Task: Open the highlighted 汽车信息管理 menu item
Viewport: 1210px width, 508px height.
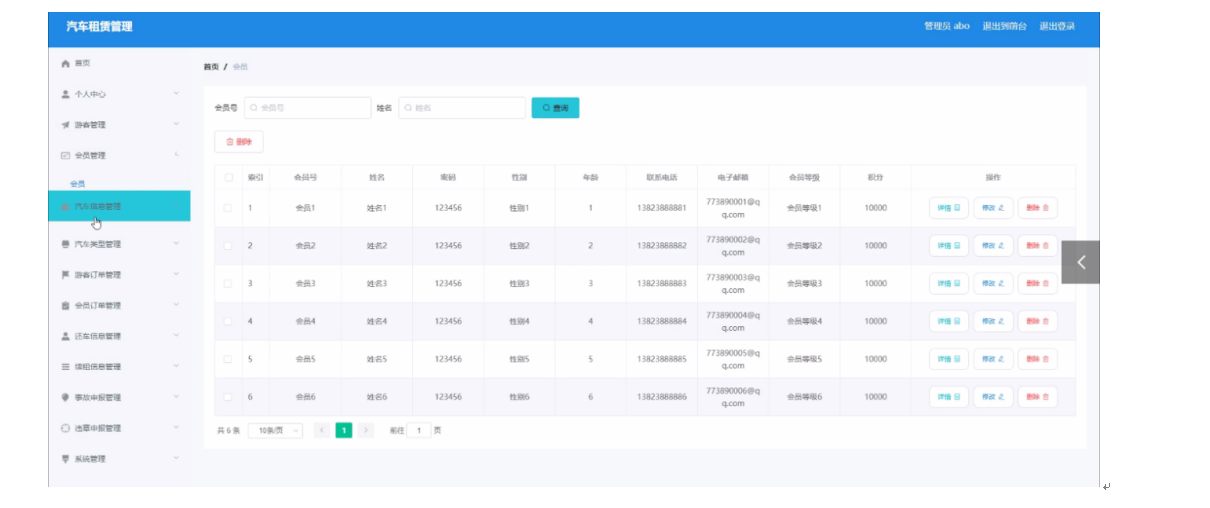Action: (119, 206)
